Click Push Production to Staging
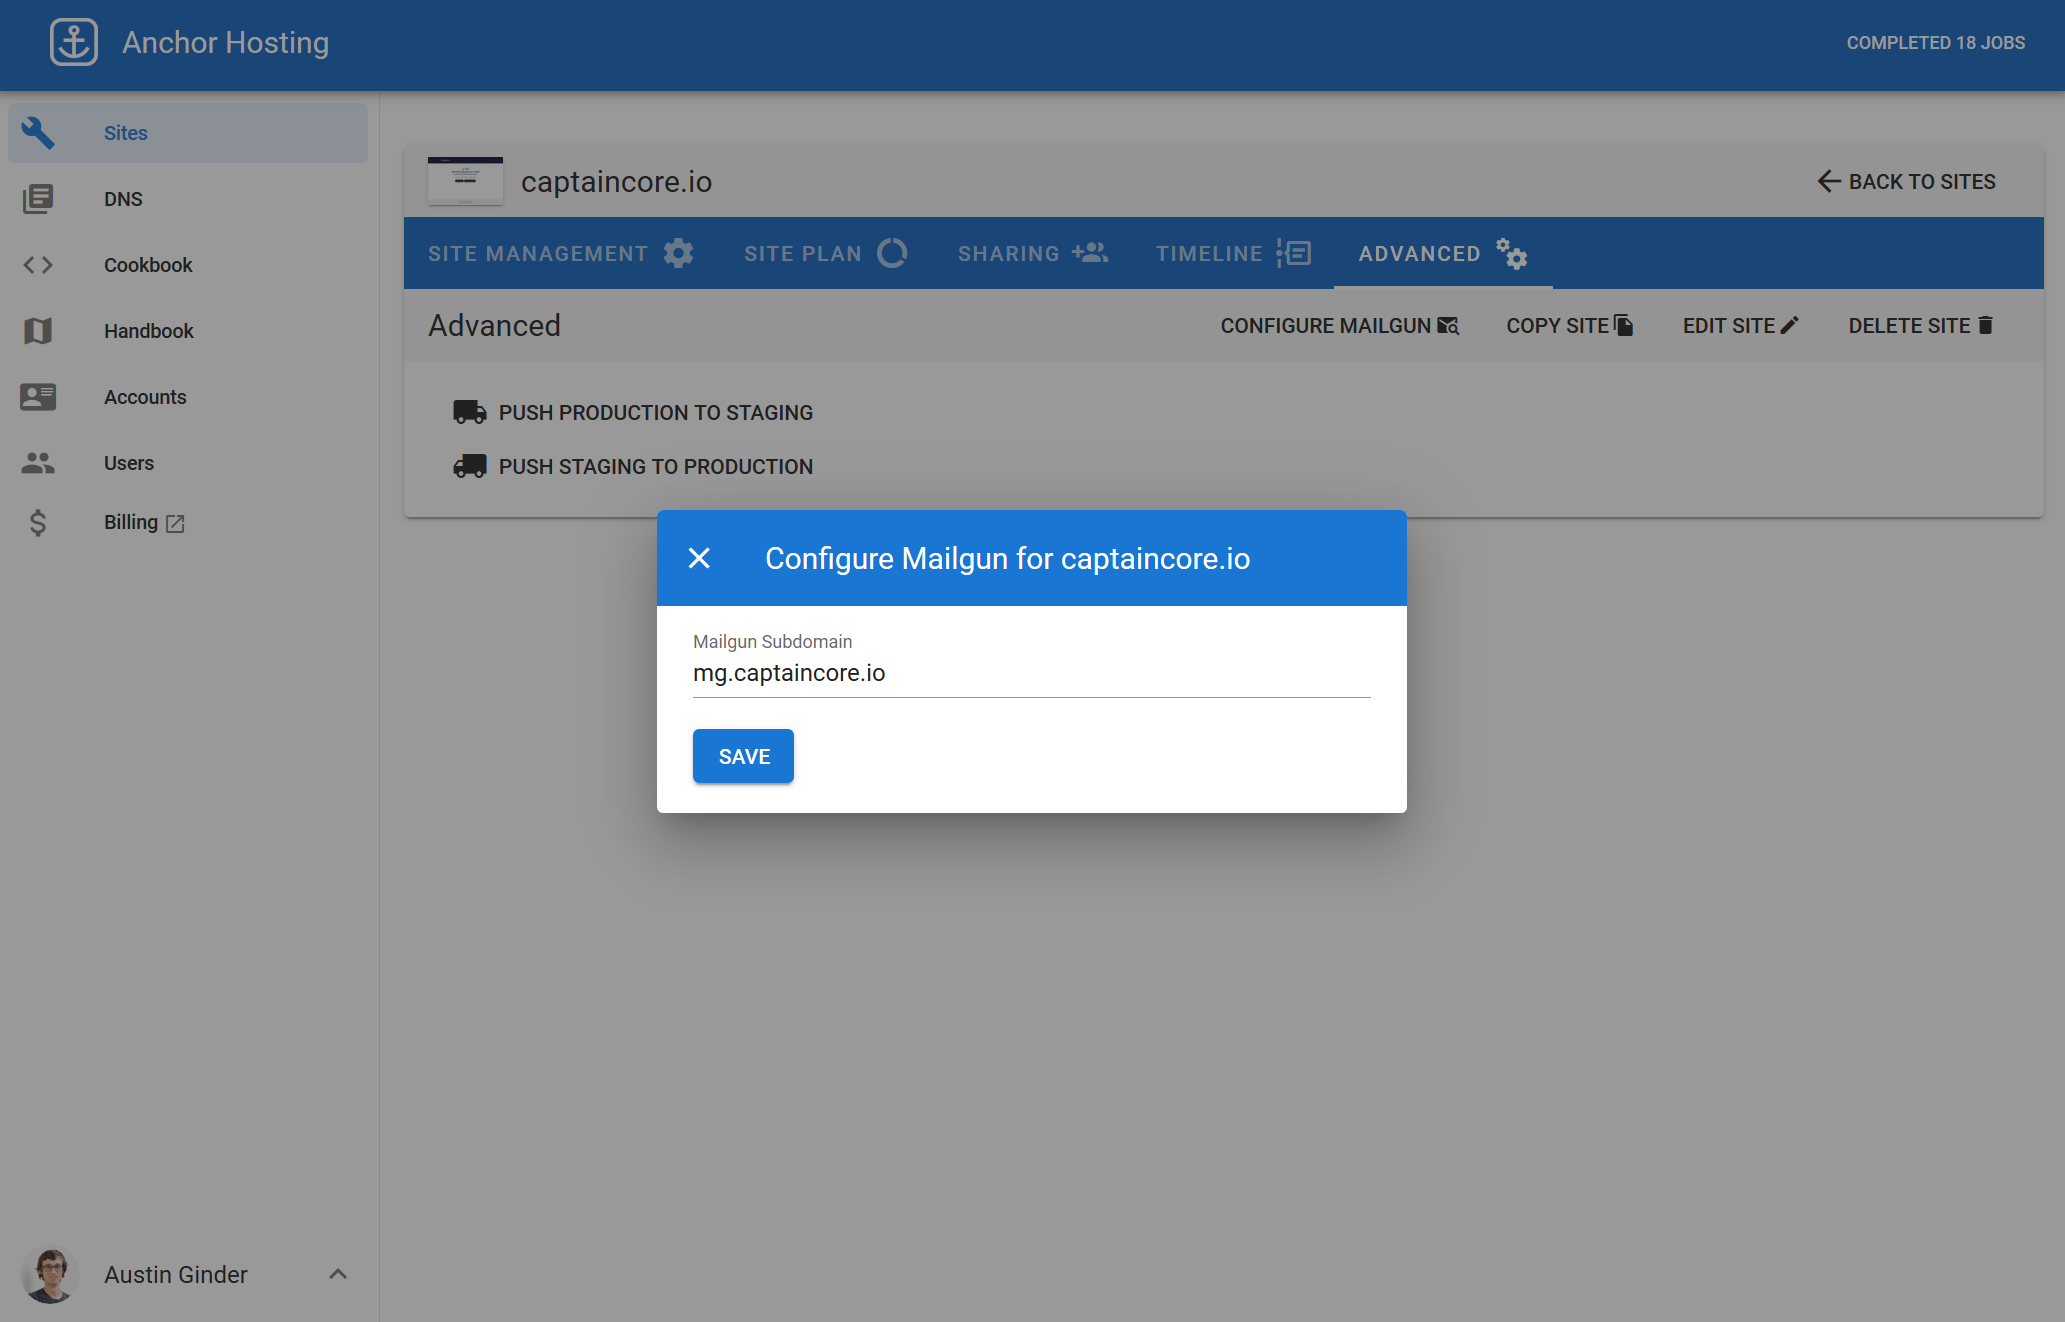2065x1322 pixels. coord(634,412)
